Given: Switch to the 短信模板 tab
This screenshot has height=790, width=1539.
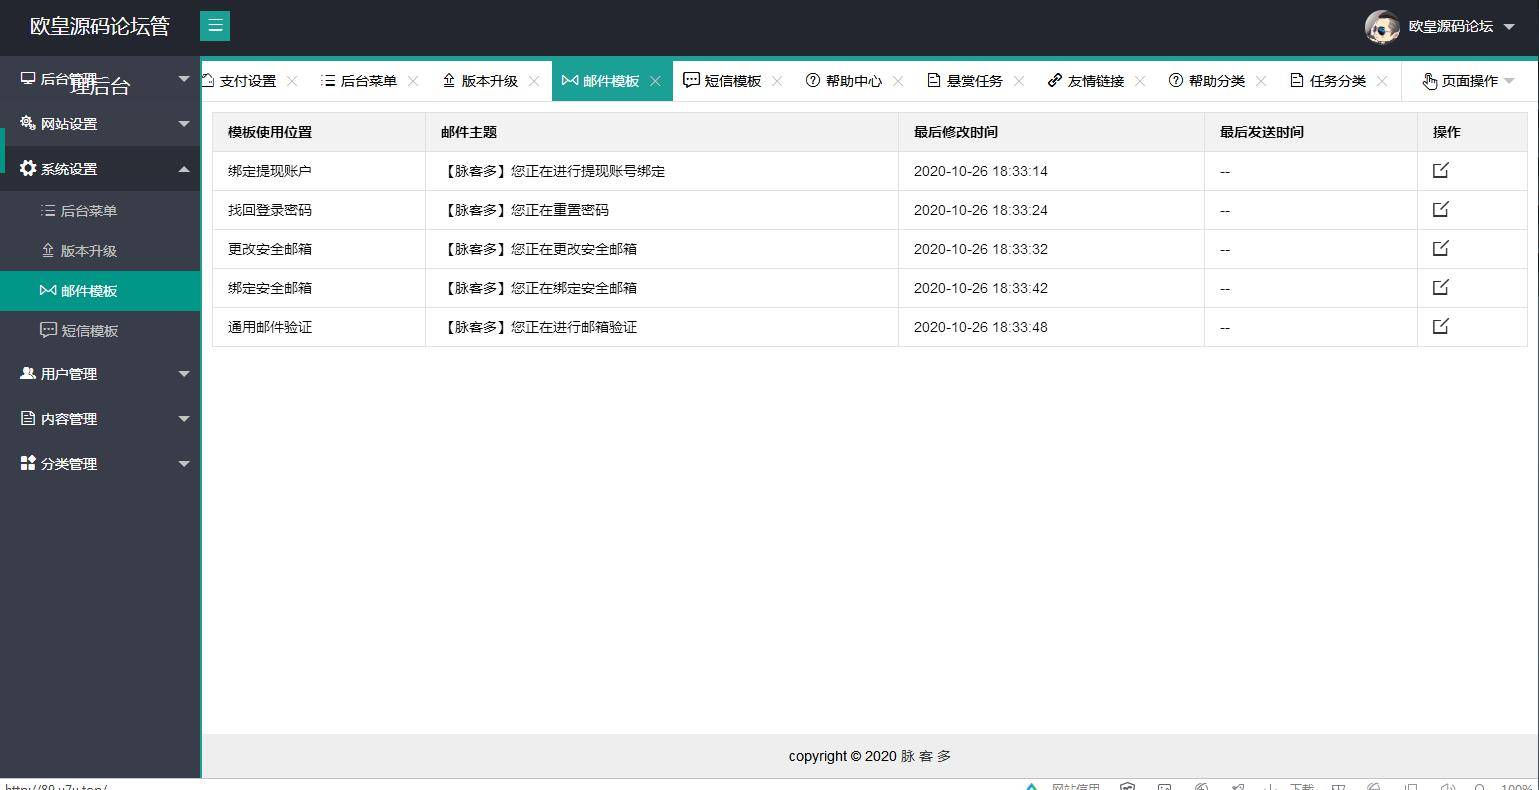Looking at the screenshot, I should (731, 80).
